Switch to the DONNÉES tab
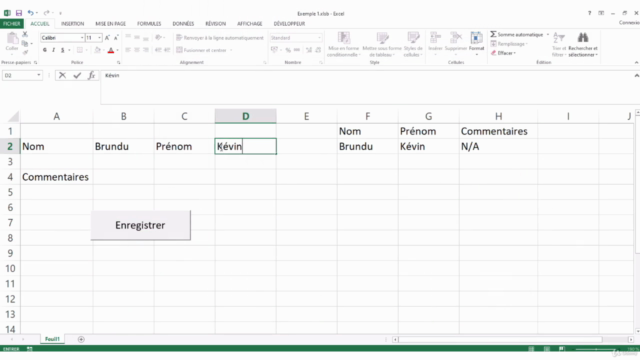Viewport: 640px width, 360px height. [183, 24]
